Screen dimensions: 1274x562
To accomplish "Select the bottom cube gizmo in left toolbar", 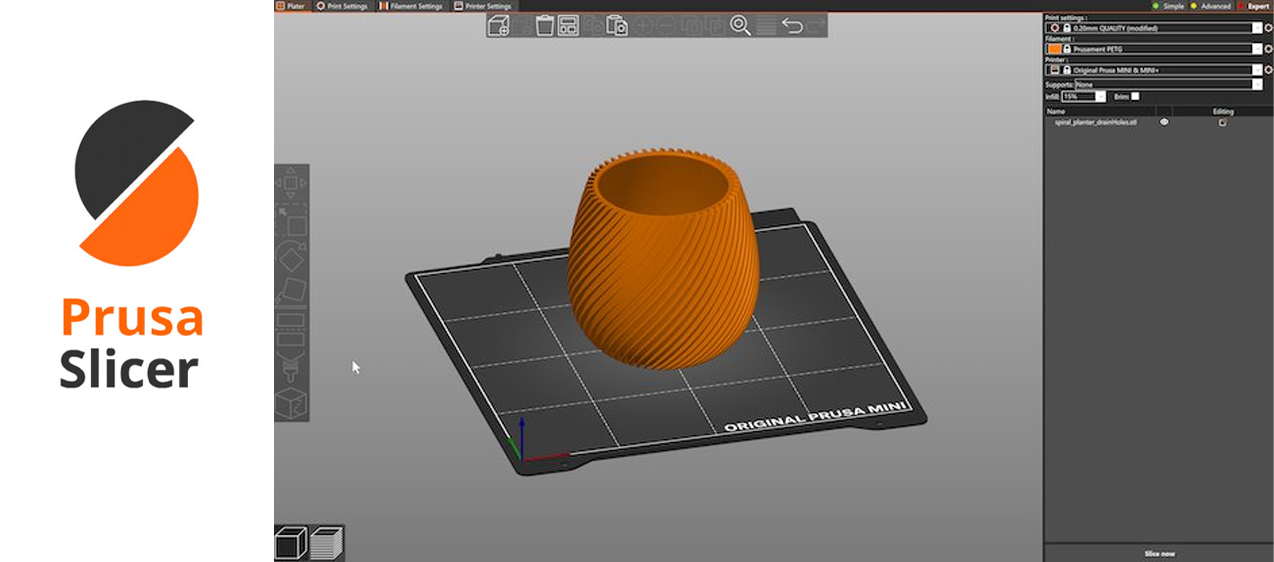I will [x=291, y=403].
